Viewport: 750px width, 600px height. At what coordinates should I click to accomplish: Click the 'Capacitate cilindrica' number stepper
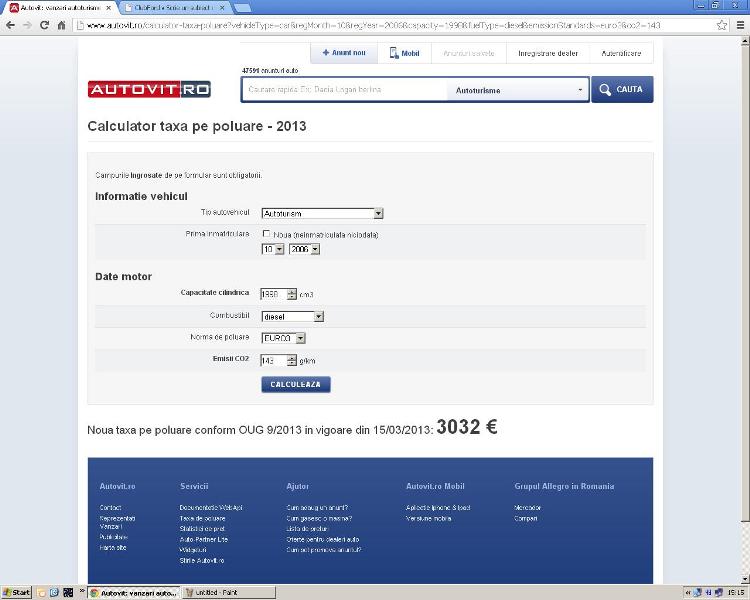click(x=291, y=294)
